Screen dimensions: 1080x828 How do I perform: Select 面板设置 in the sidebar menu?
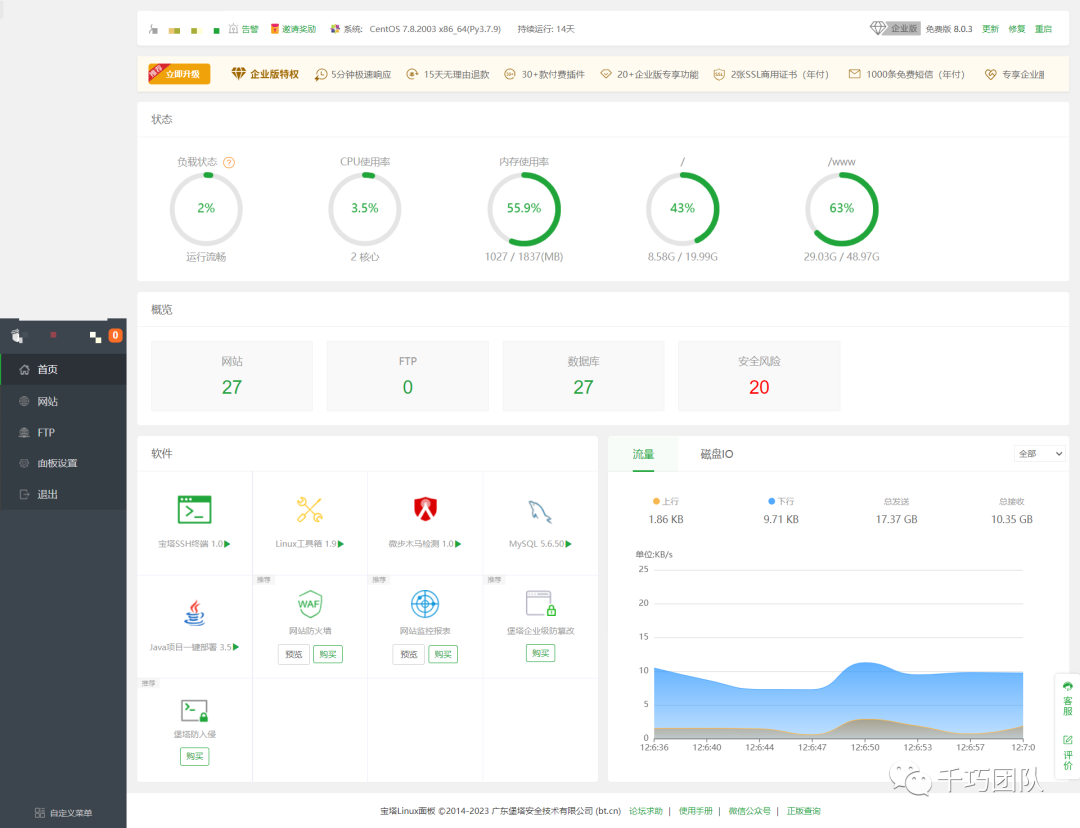coord(63,463)
